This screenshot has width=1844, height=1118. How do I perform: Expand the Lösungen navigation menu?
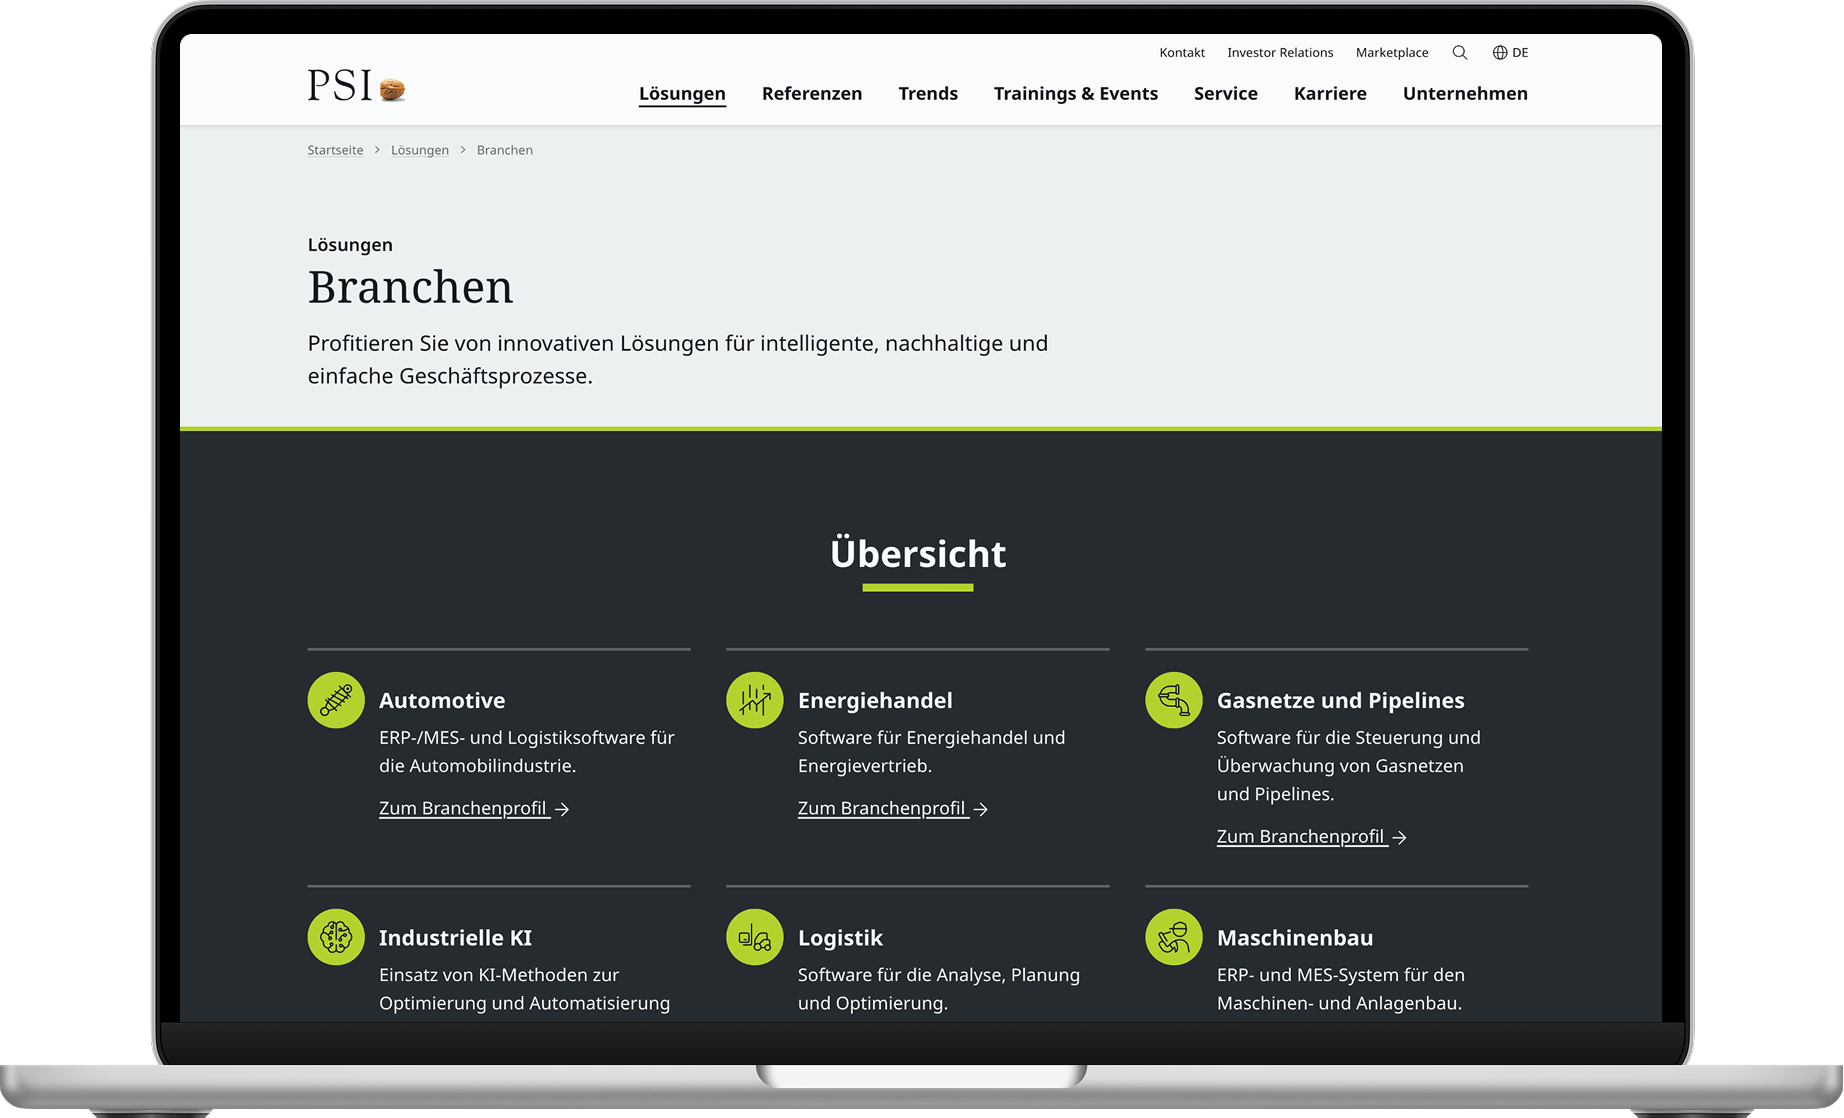click(x=682, y=93)
